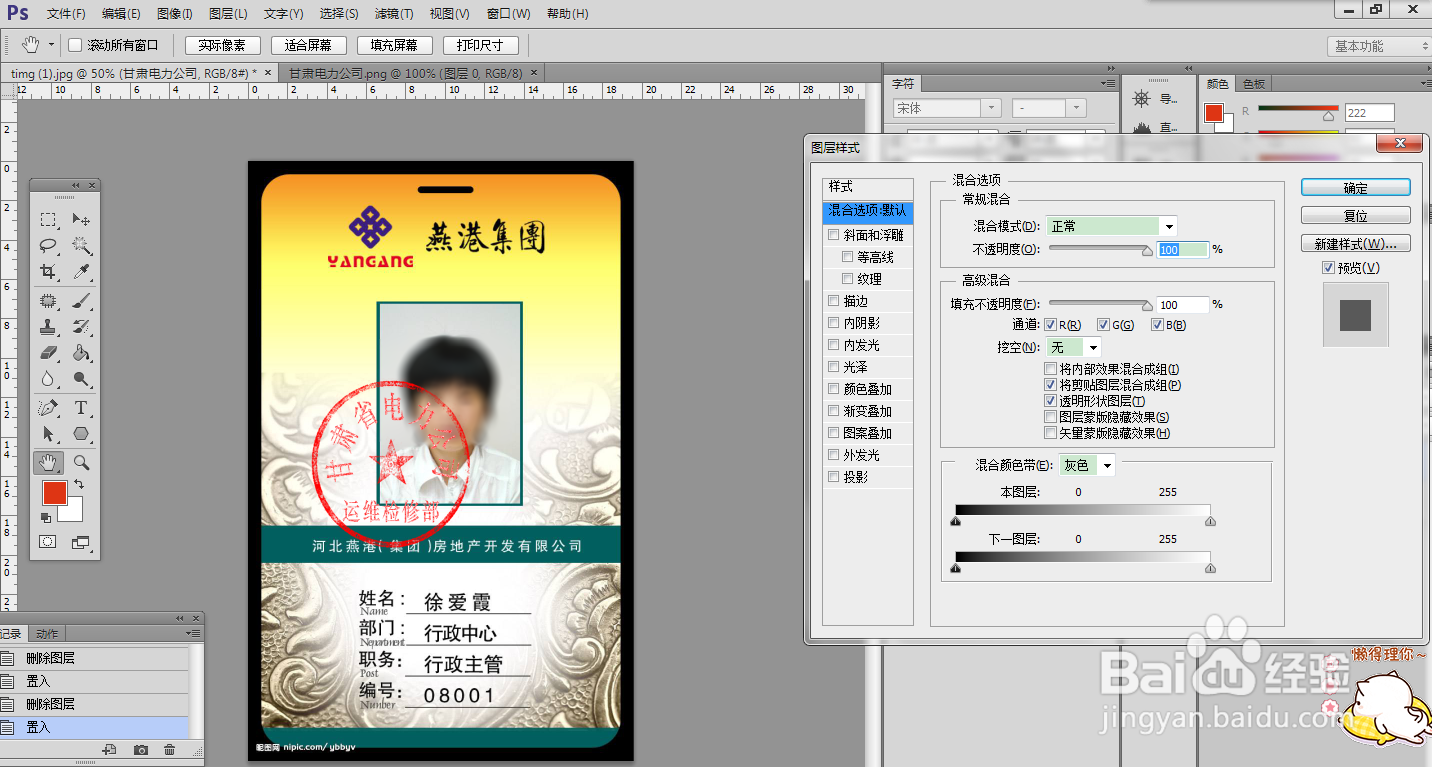The height and width of the screenshot is (767, 1432).
Task: Click 填充不透明度 slider handle
Action: [1148, 307]
